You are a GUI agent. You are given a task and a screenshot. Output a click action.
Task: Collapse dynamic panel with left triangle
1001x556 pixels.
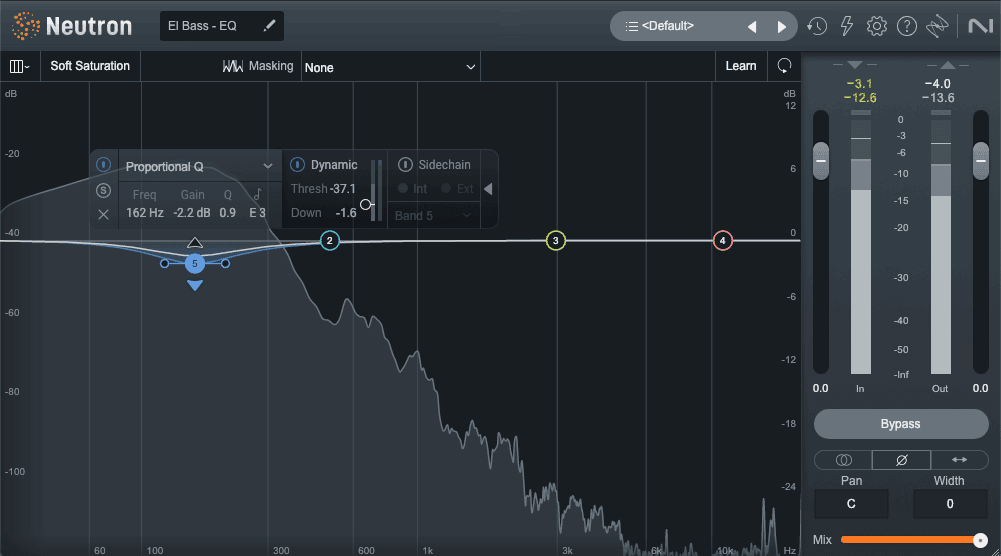pyautogui.click(x=488, y=189)
